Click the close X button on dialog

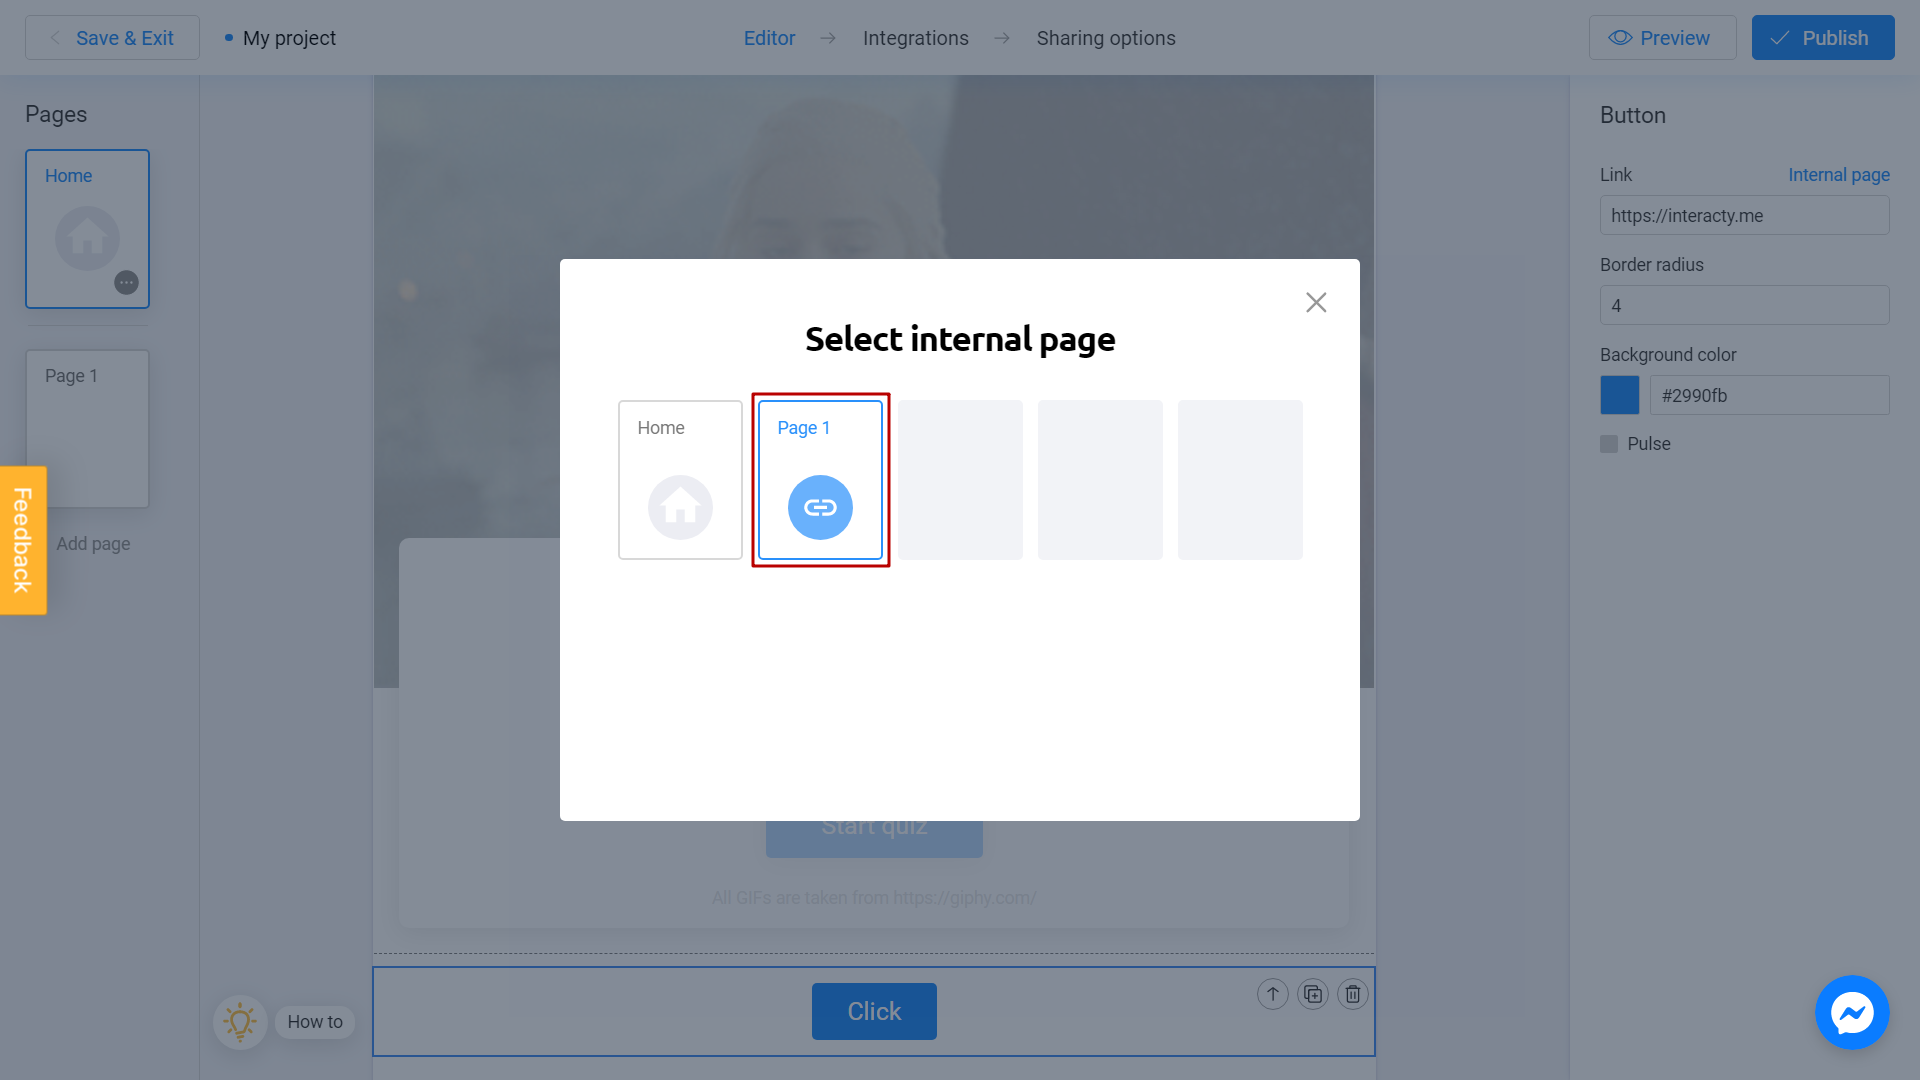(1316, 302)
